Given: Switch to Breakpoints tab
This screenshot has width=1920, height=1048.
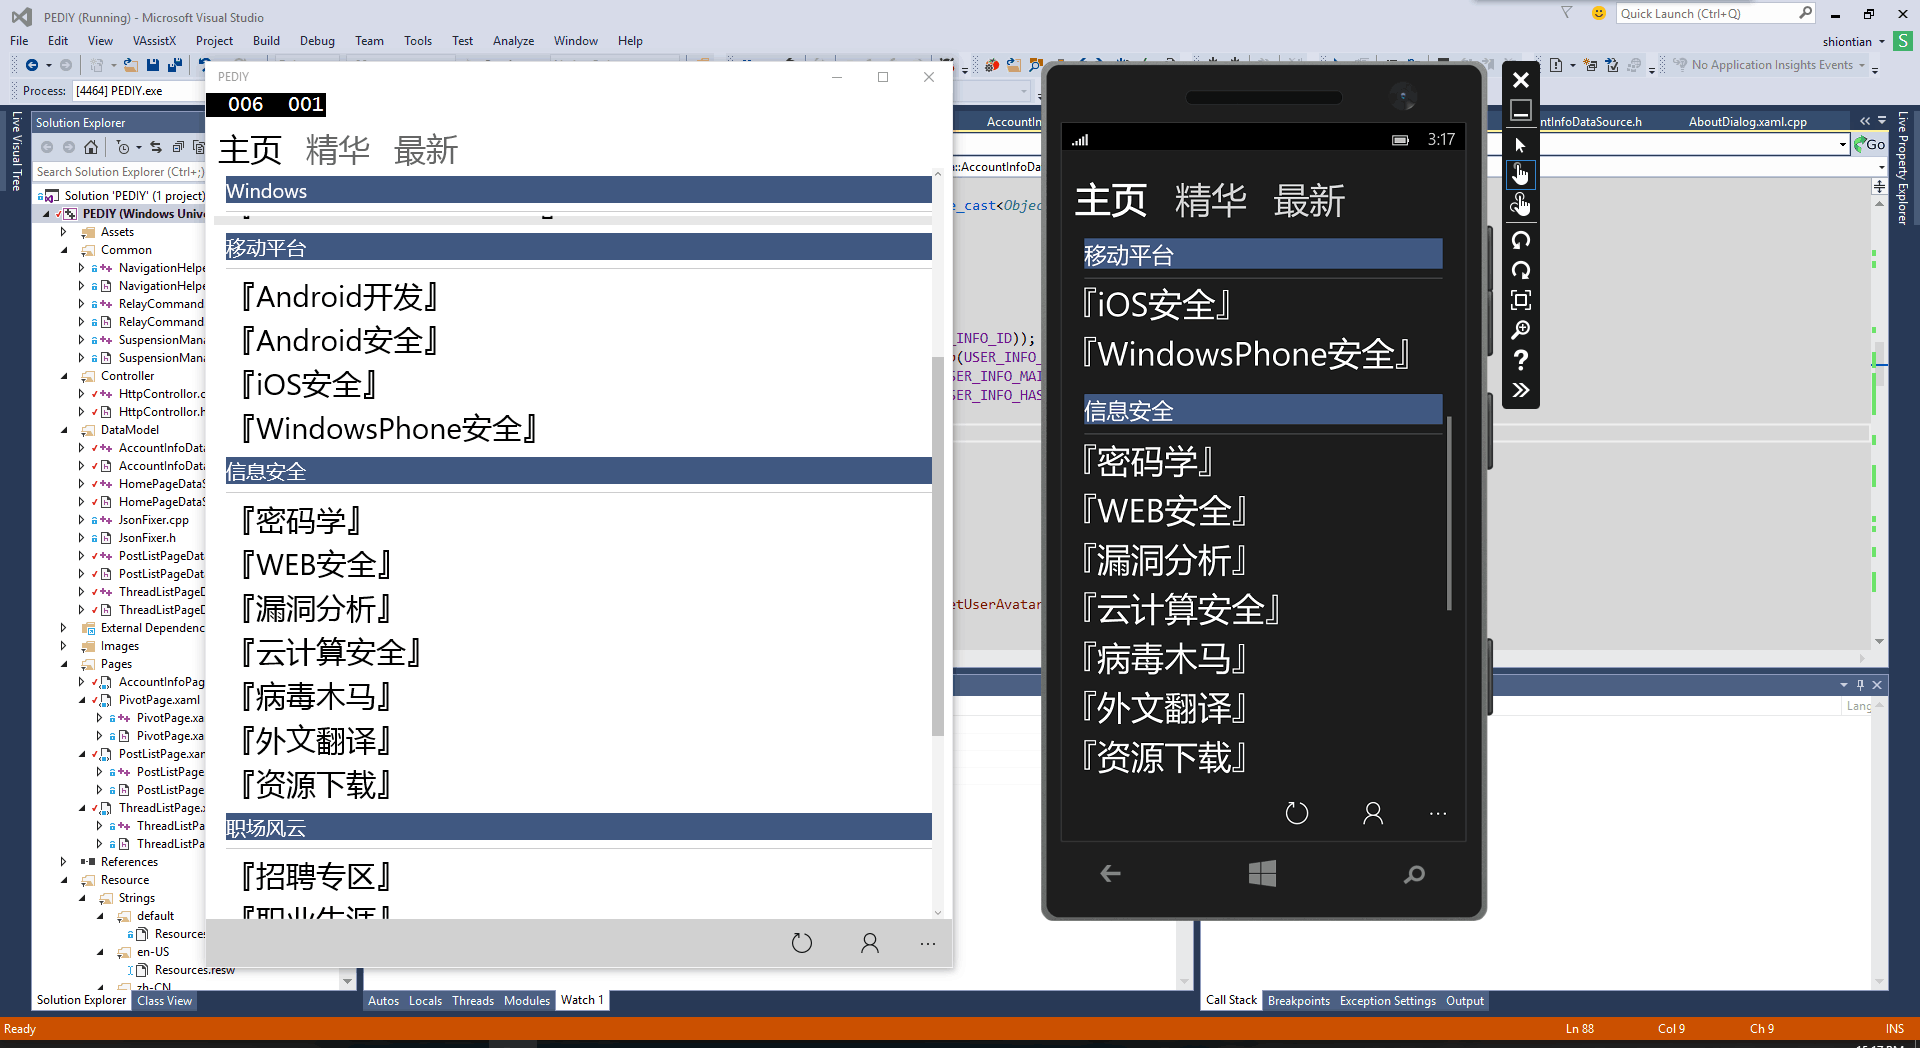Looking at the screenshot, I should point(1299,1000).
